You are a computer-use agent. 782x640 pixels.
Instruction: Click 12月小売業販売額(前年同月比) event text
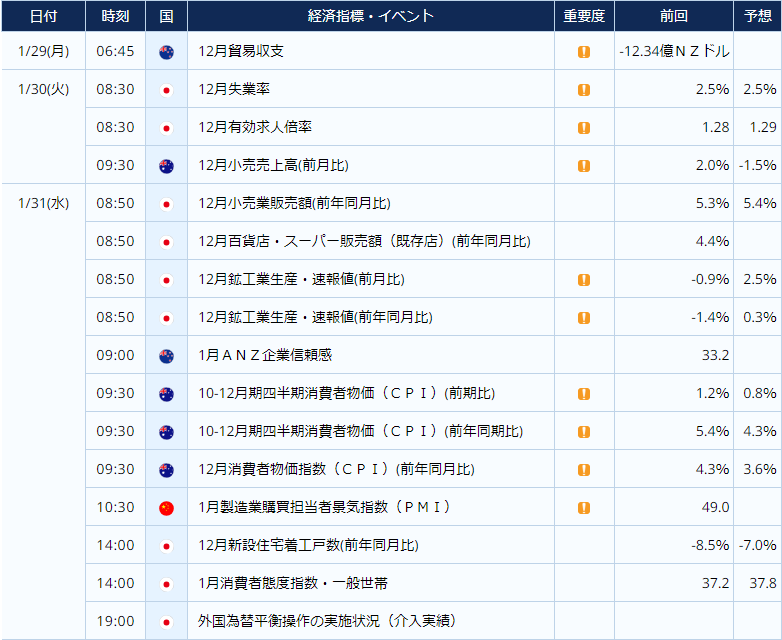click(x=294, y=203)
